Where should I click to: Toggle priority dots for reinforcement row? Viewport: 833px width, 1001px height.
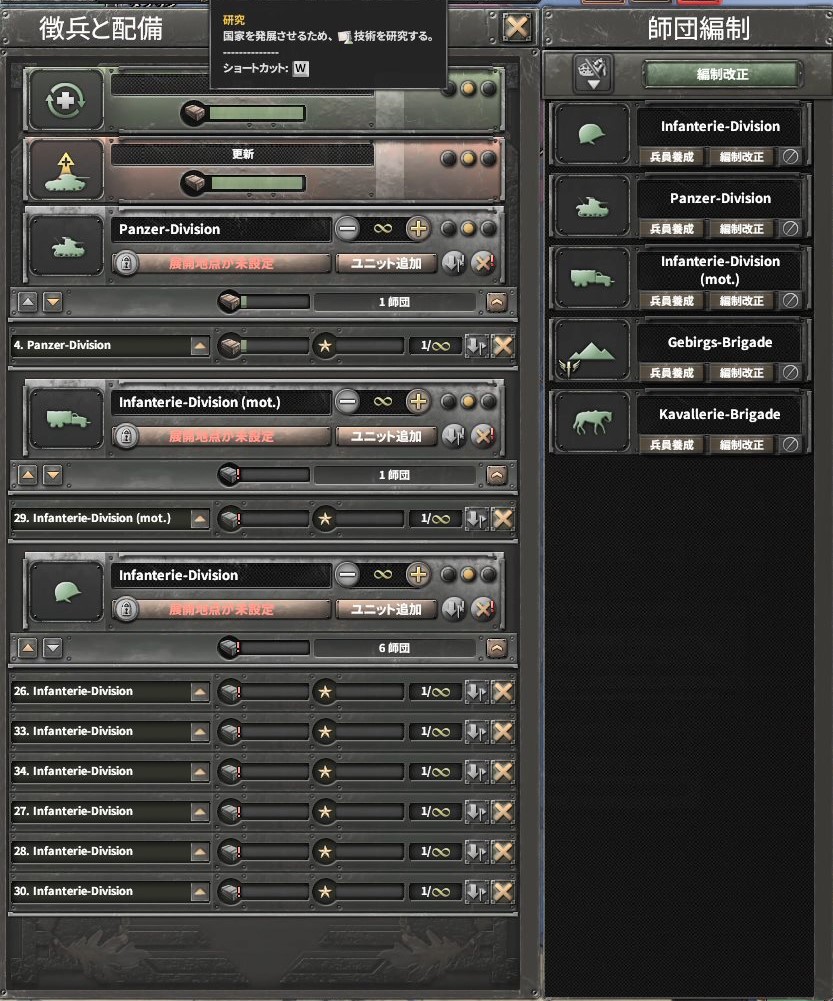469,88
